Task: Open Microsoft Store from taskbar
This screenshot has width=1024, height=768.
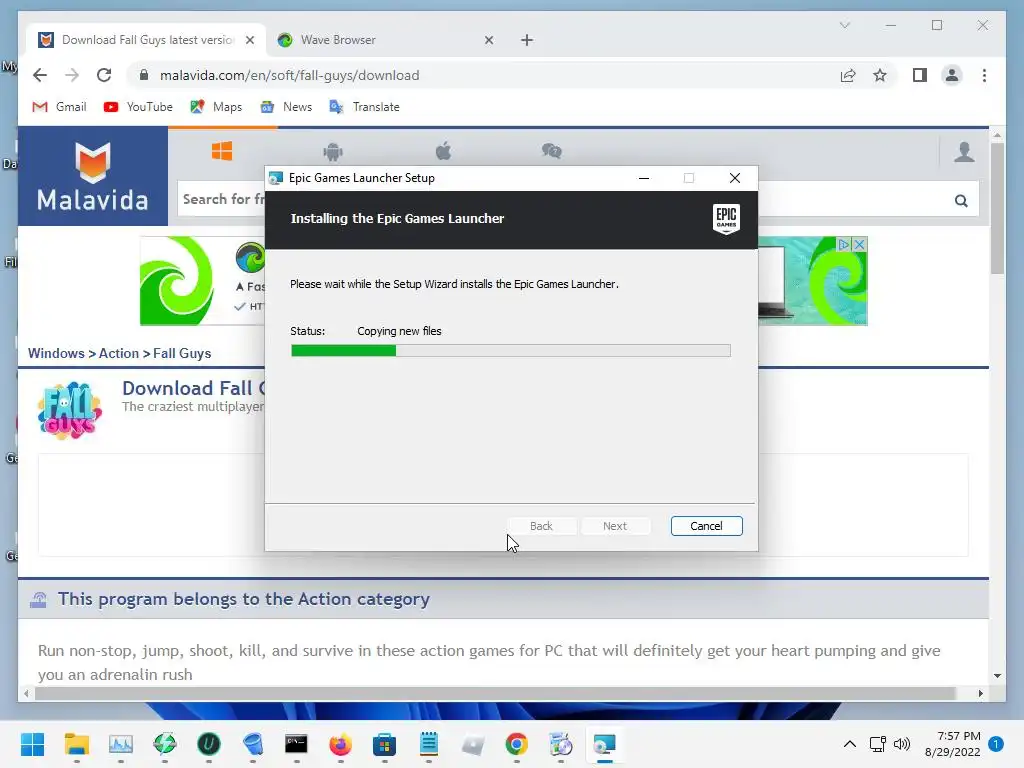Action: (384, 744)
